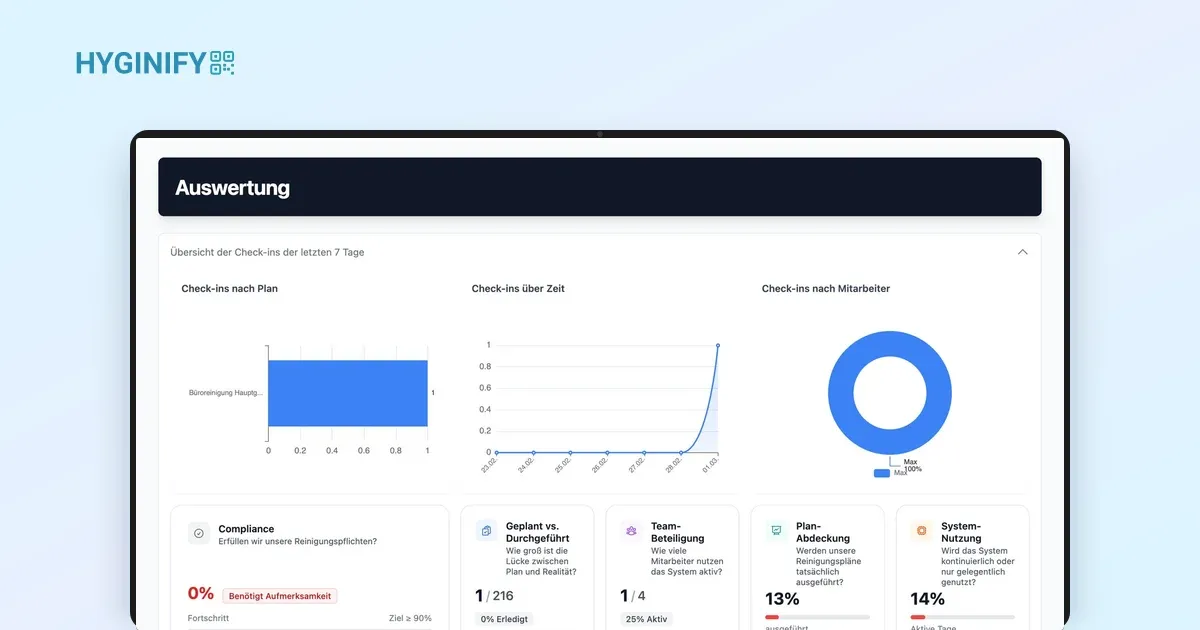Click the HYGINIFY QR code logo icon

point(222,63)
